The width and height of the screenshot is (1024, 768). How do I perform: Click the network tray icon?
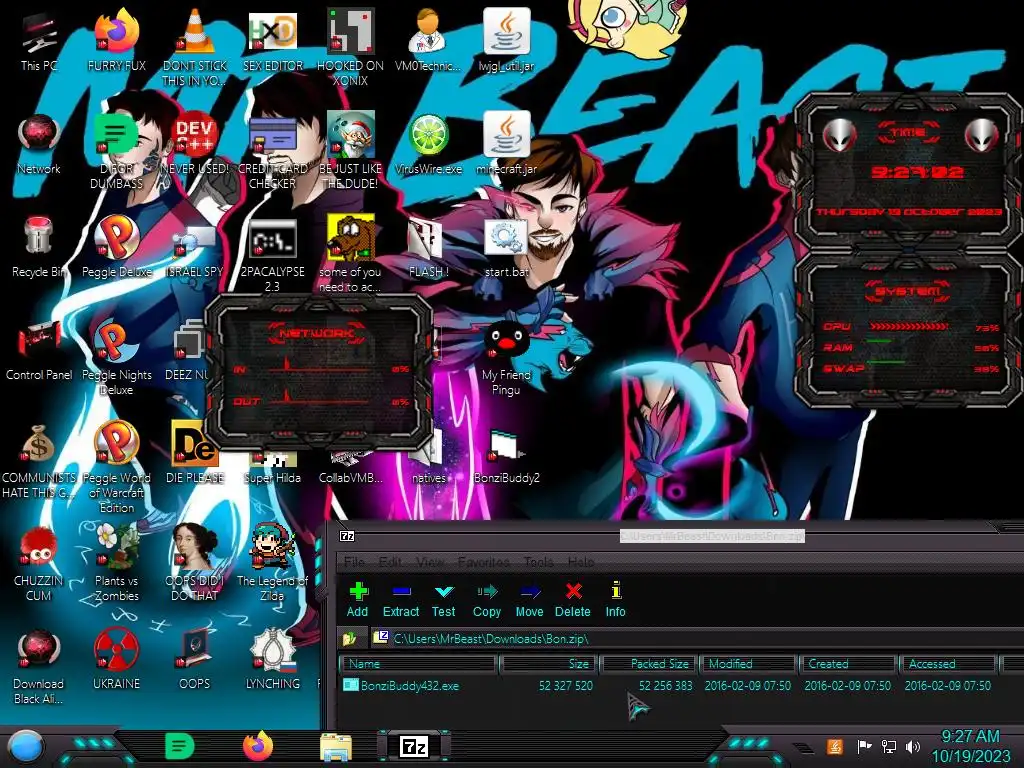pyautogui.click(x=889, y=746)
